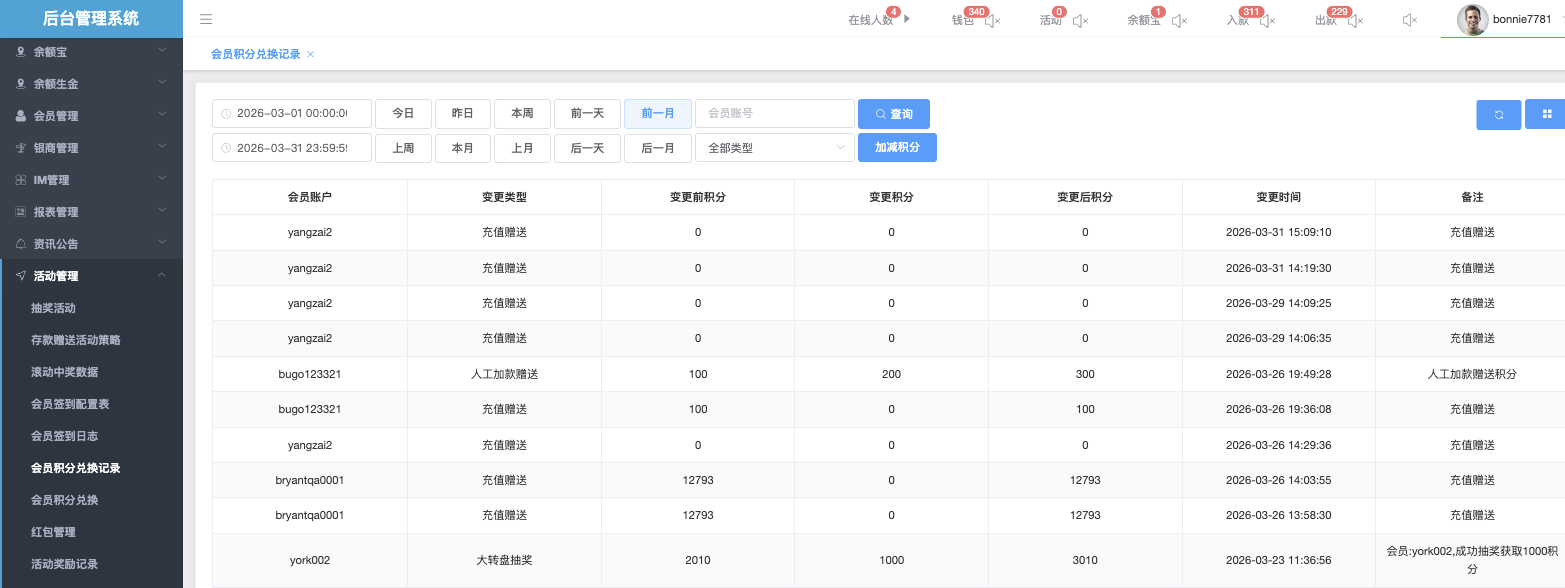This screenshot has height=588, width=1565.
Task: Expand the 报表管理 menu
Action: (91, 212)
